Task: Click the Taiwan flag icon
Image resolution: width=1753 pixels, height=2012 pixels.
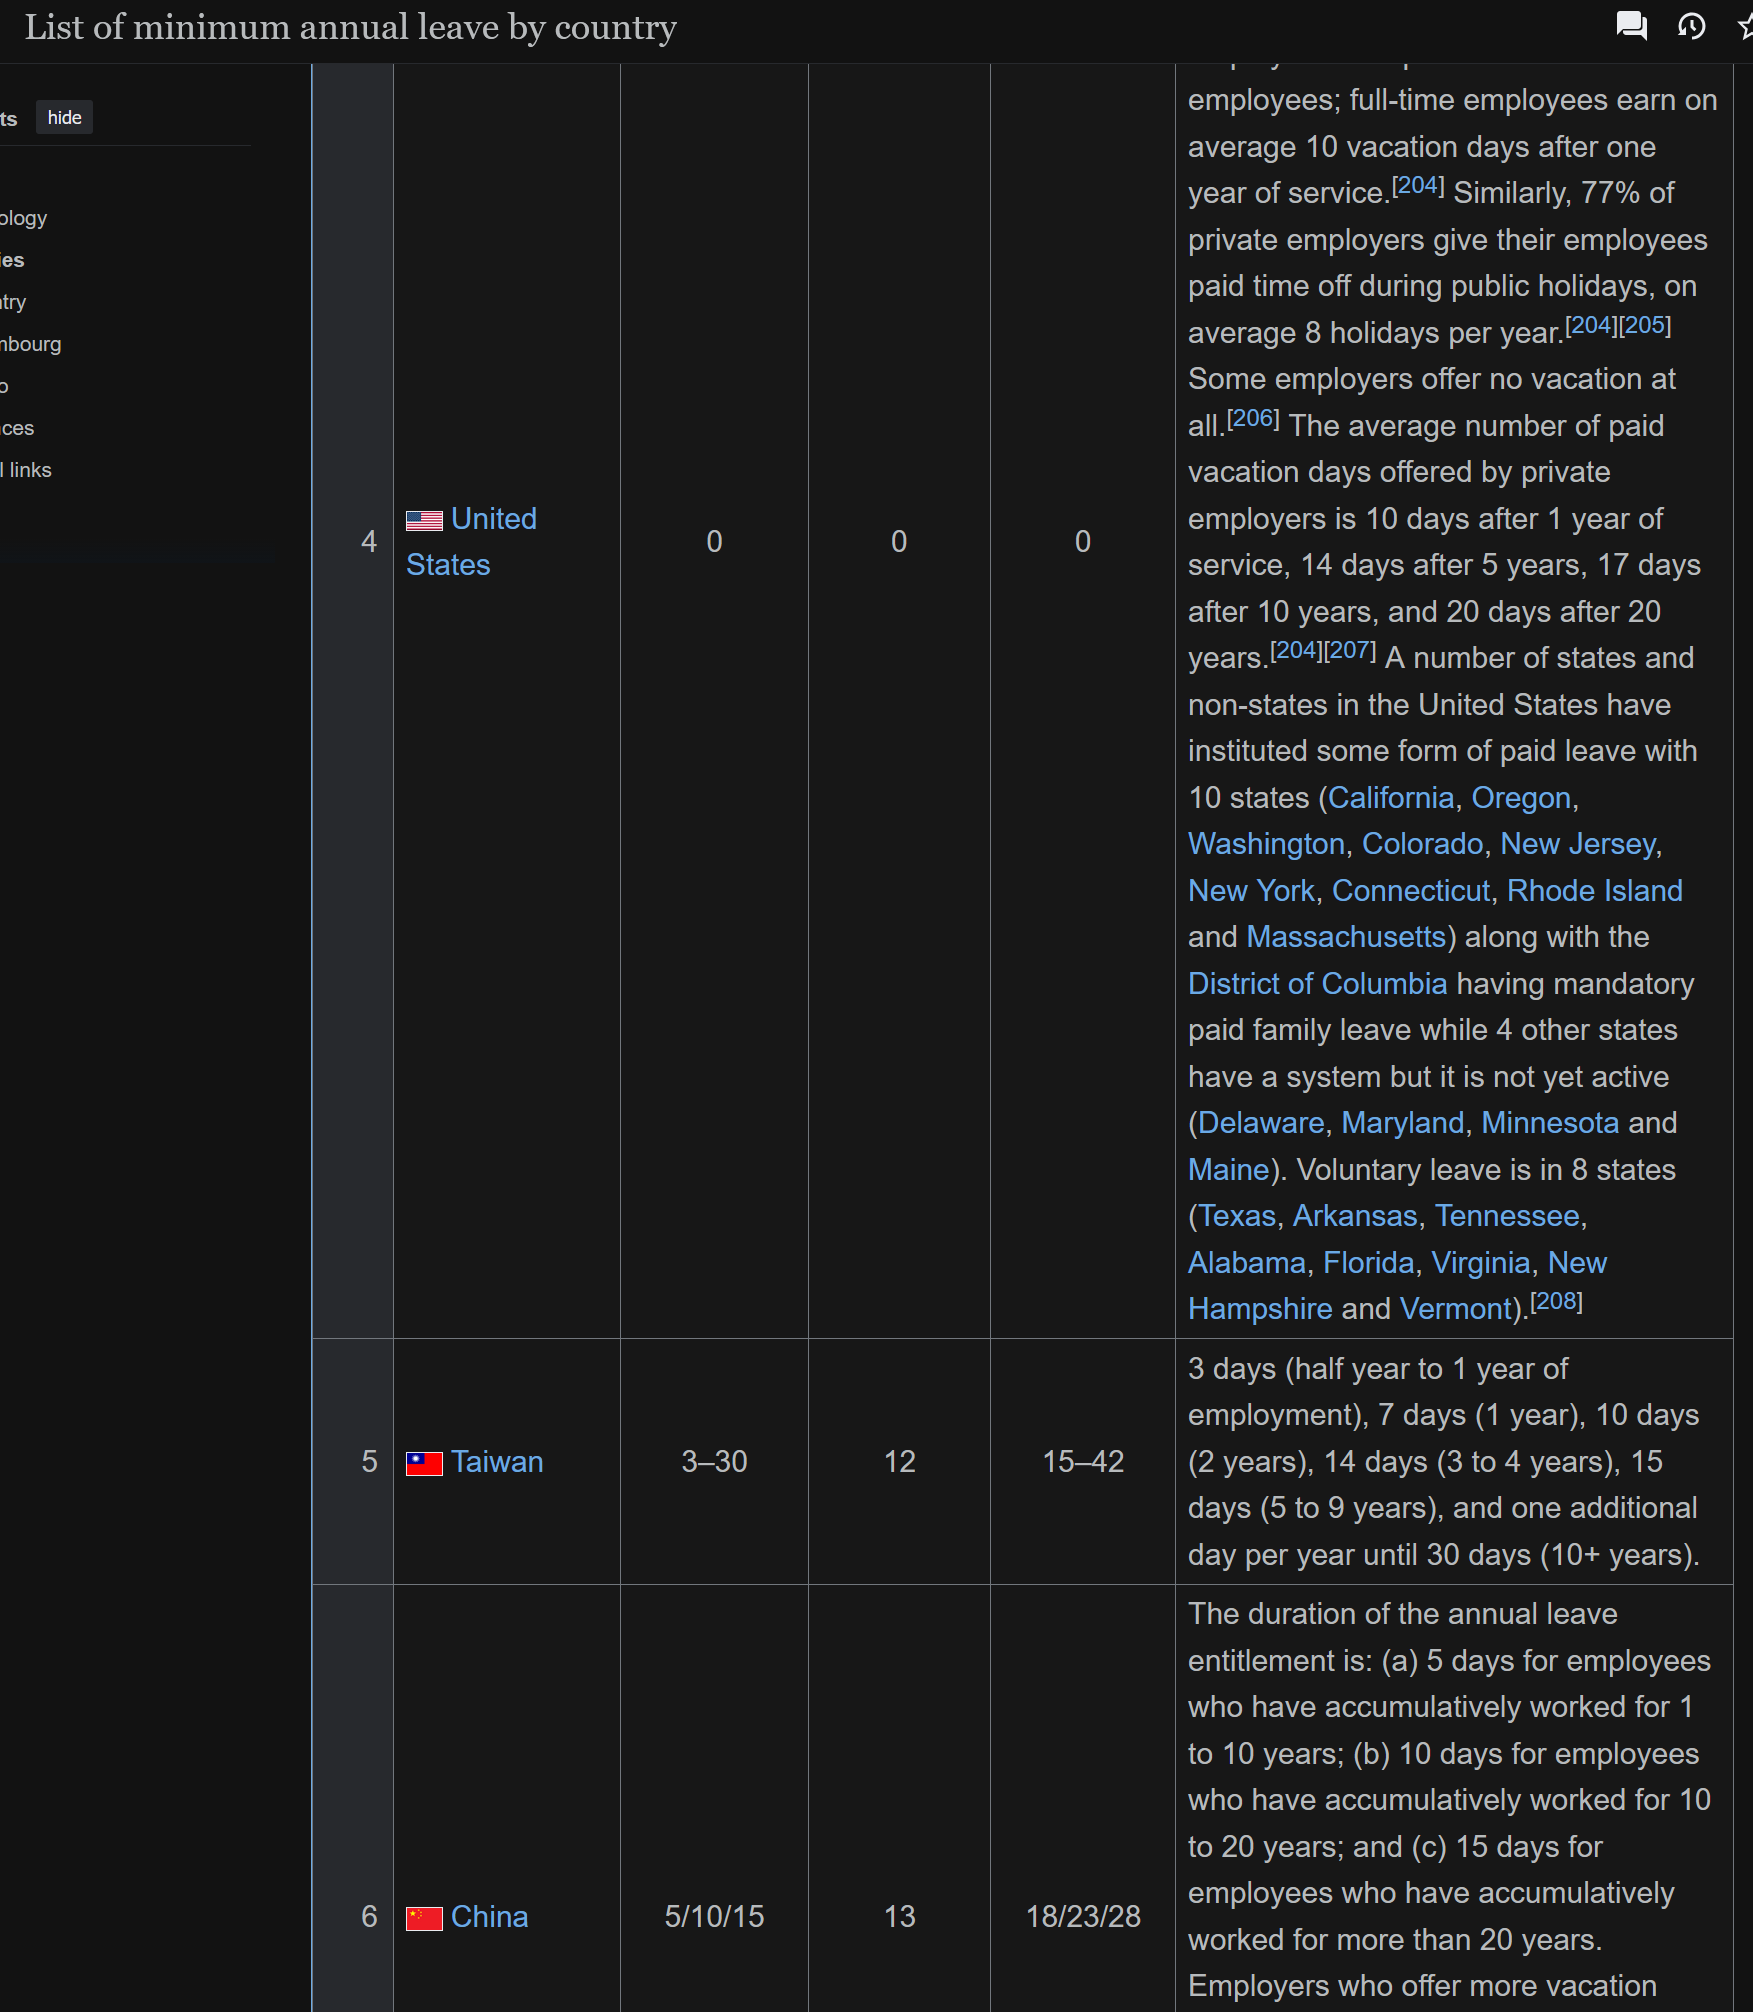Action: 424,1464
